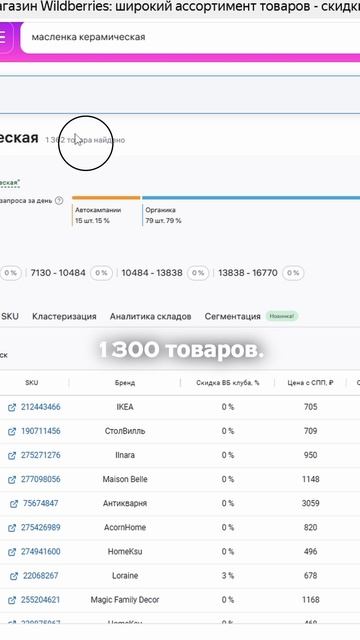360x640 pixels.
Task: Open external link icon for SKU 277098056
Action: pyautogui.click(x=12, y=480)
